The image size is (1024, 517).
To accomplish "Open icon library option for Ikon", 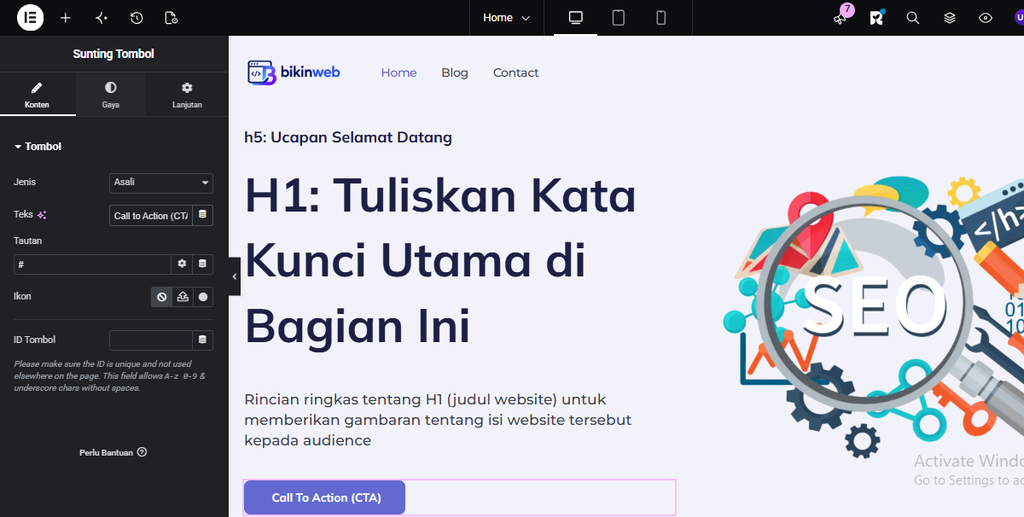I will pos(203,297).
